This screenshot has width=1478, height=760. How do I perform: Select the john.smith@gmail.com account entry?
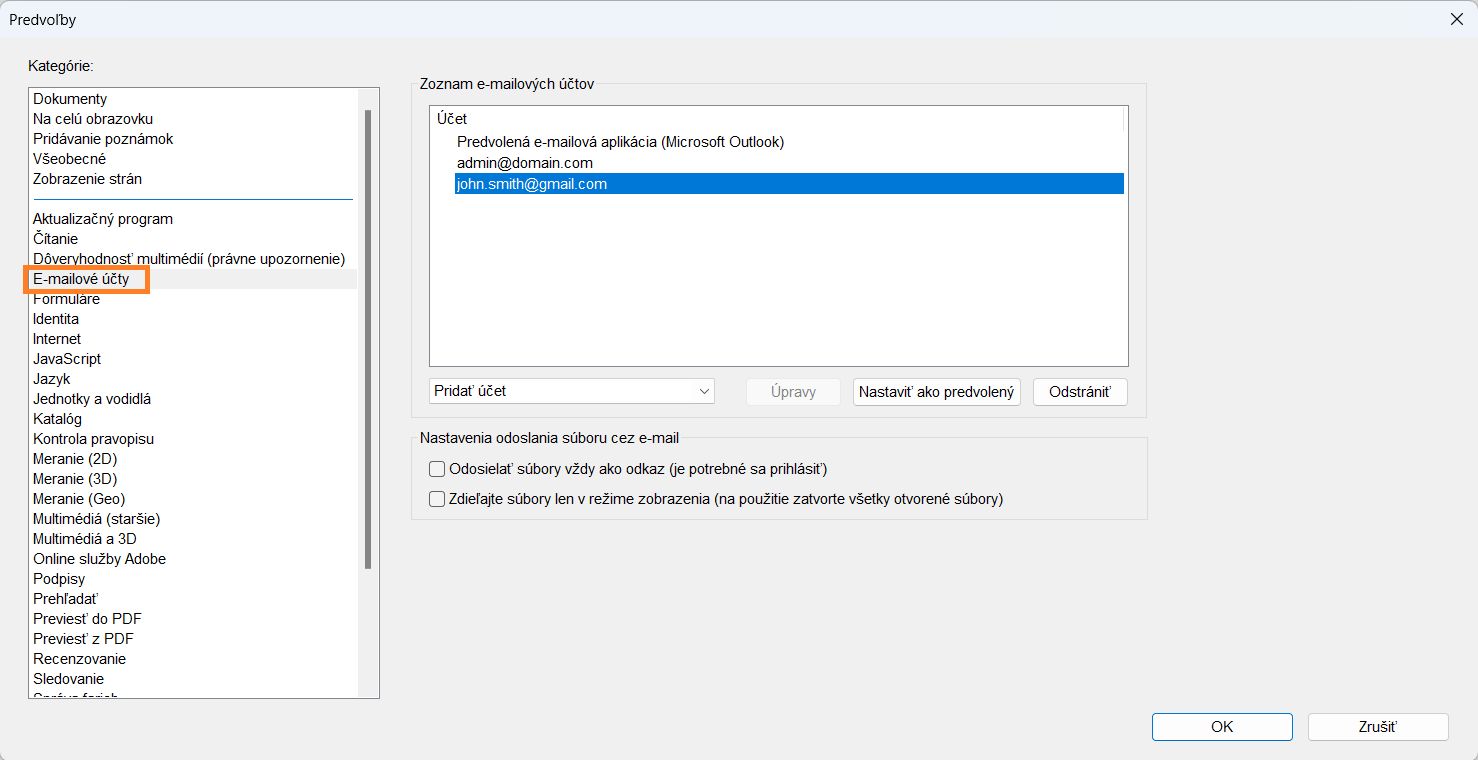pos(532,184)
